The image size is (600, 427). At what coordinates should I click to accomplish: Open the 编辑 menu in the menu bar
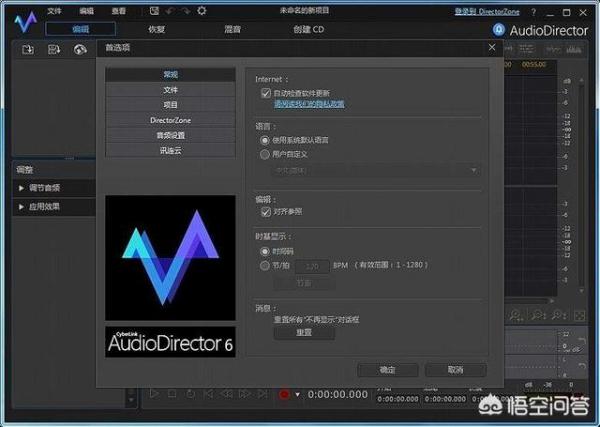pyautogui.click(x=86, y=11)
